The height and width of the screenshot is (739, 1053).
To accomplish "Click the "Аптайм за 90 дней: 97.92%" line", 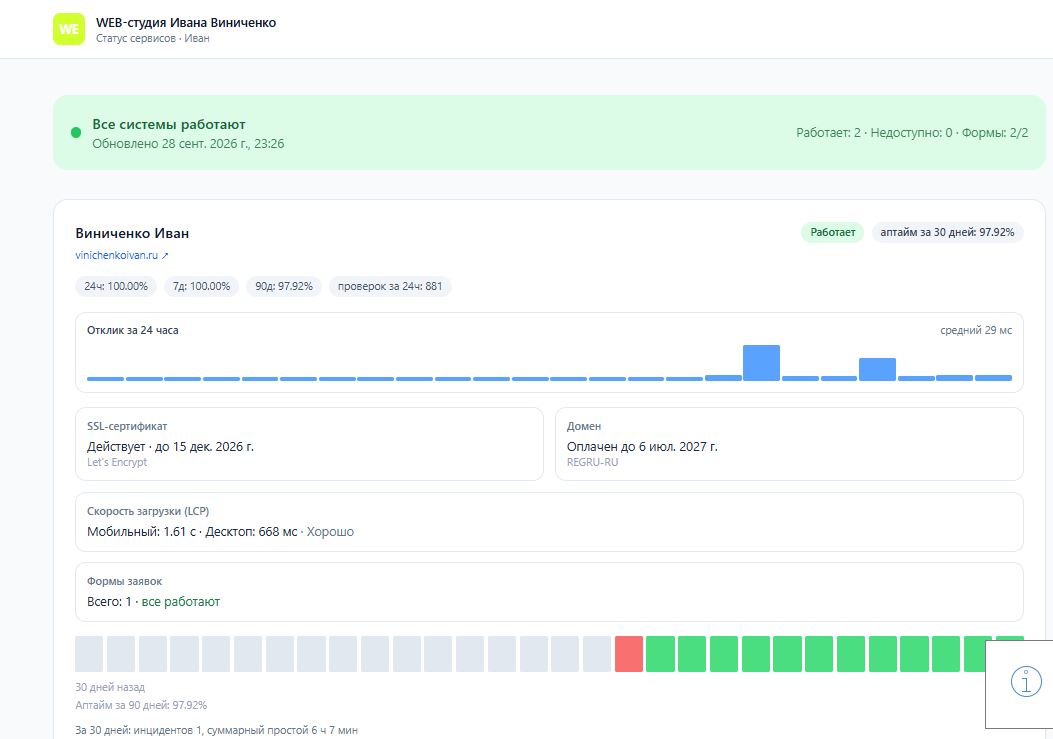I will (141, 705).
